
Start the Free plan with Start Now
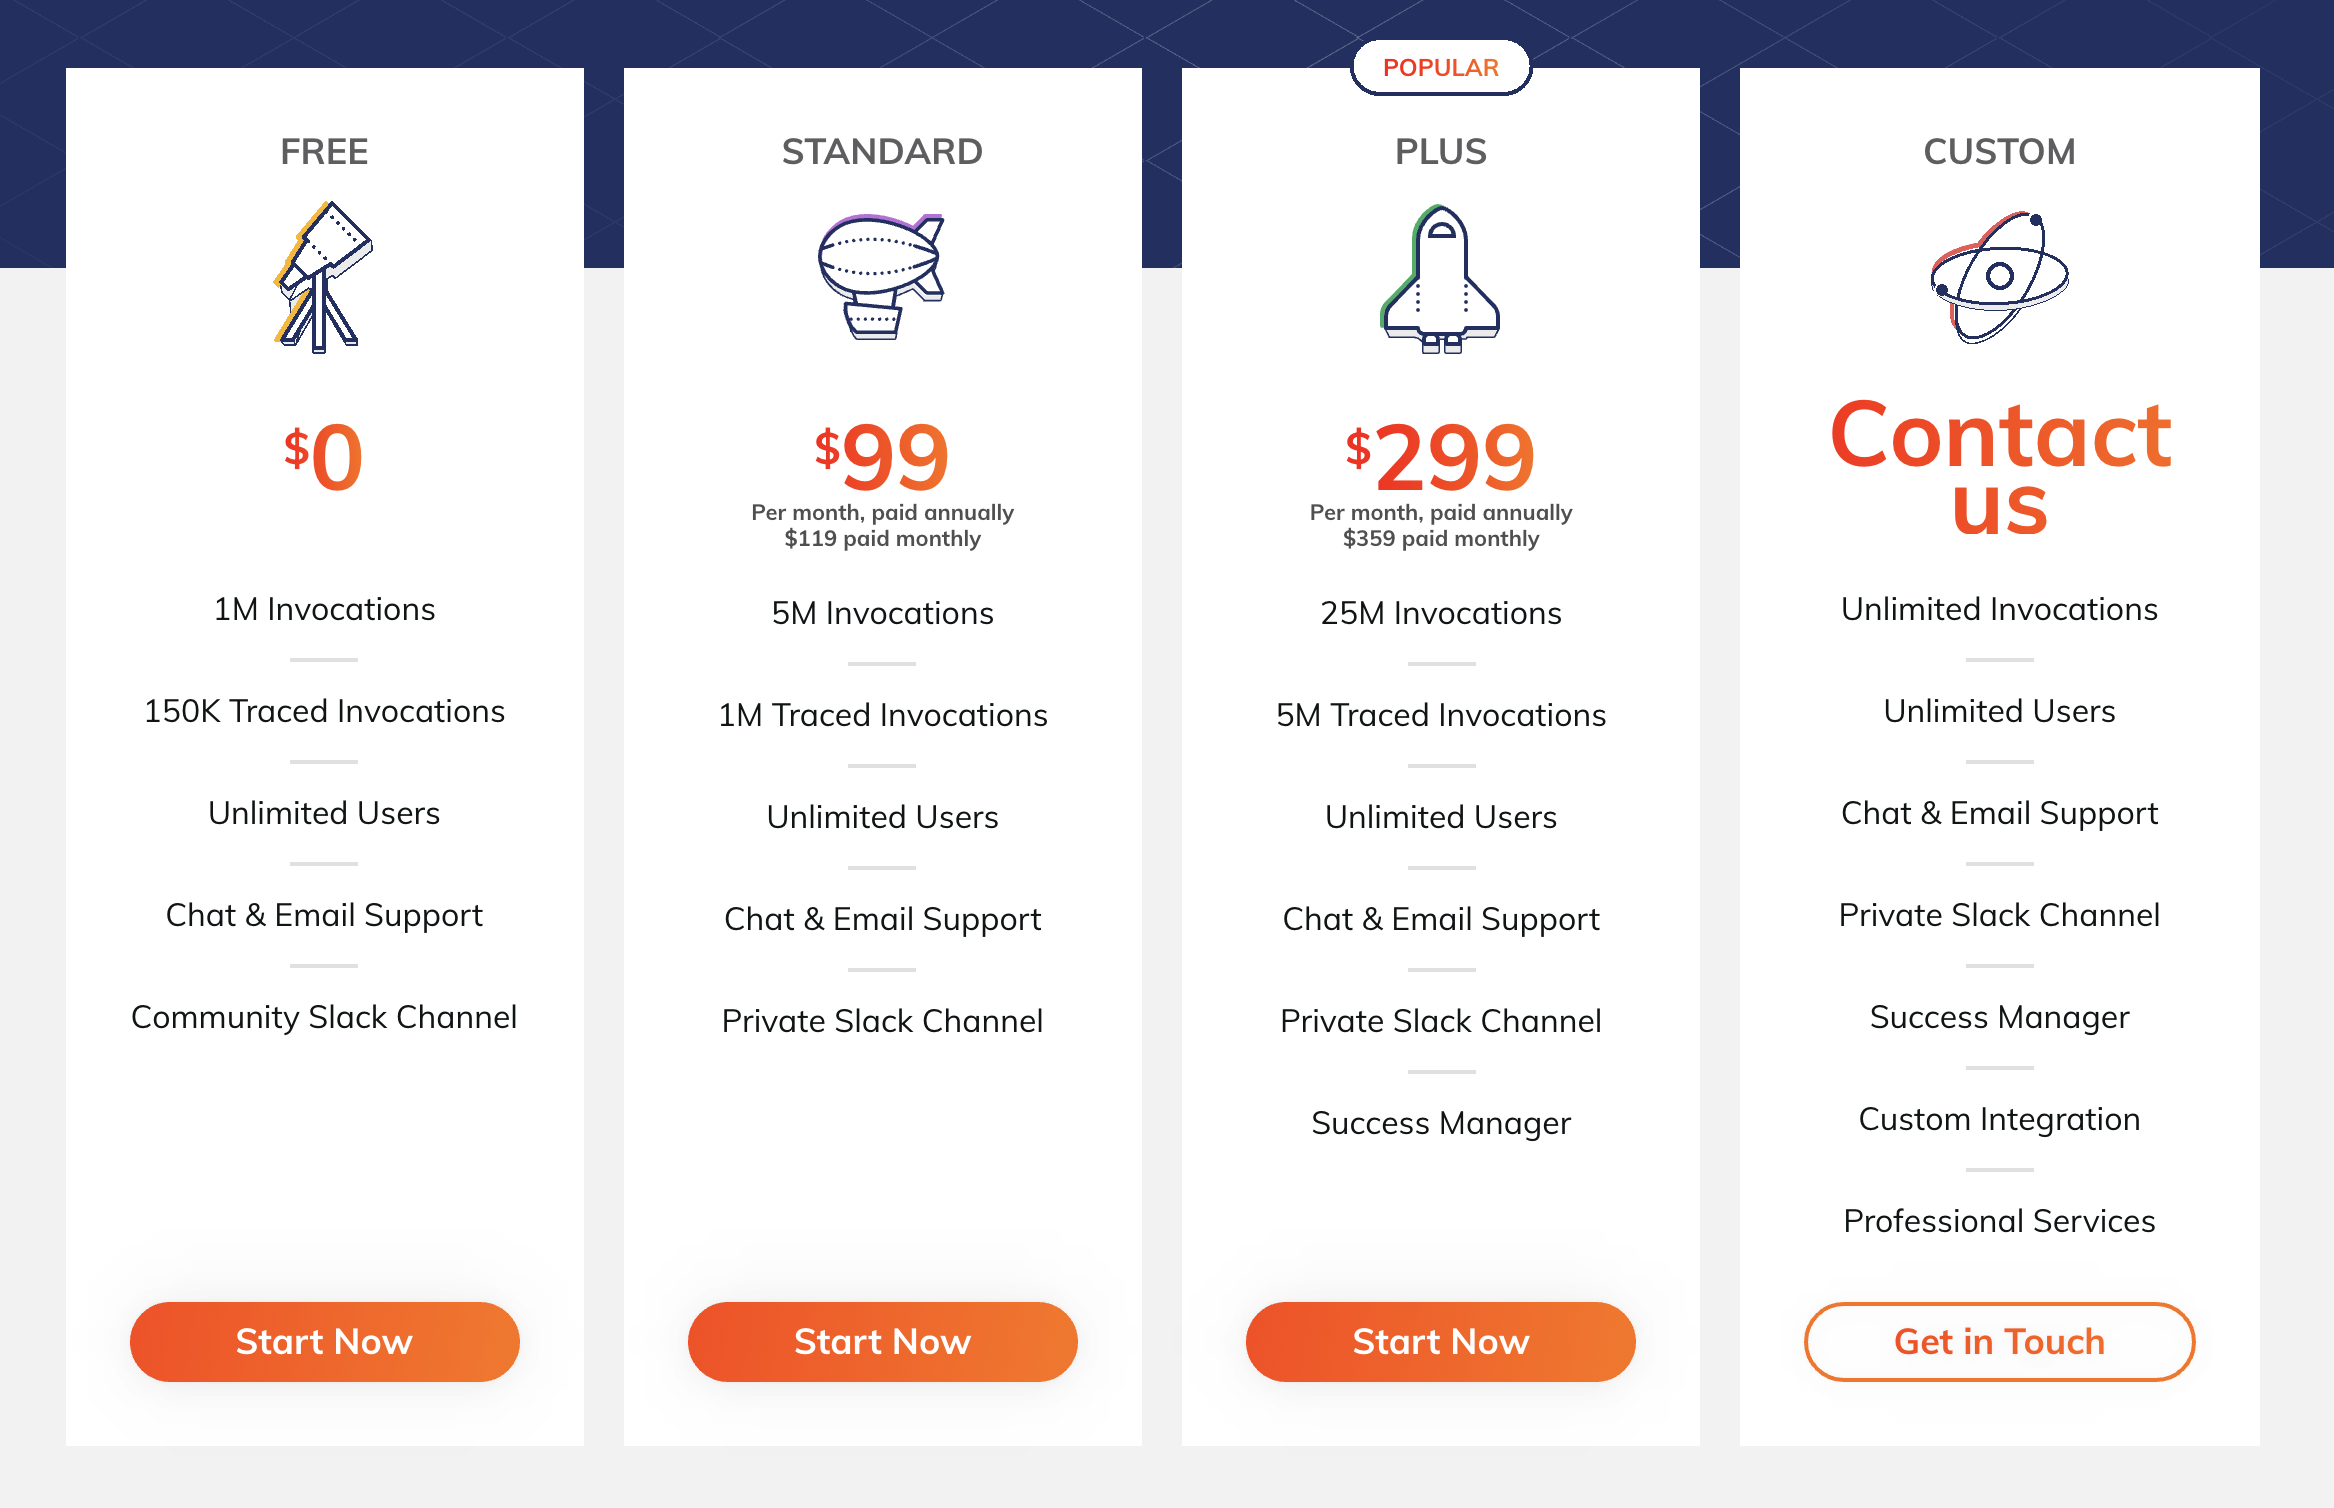pyautogui.click(x=324, y=1341)
